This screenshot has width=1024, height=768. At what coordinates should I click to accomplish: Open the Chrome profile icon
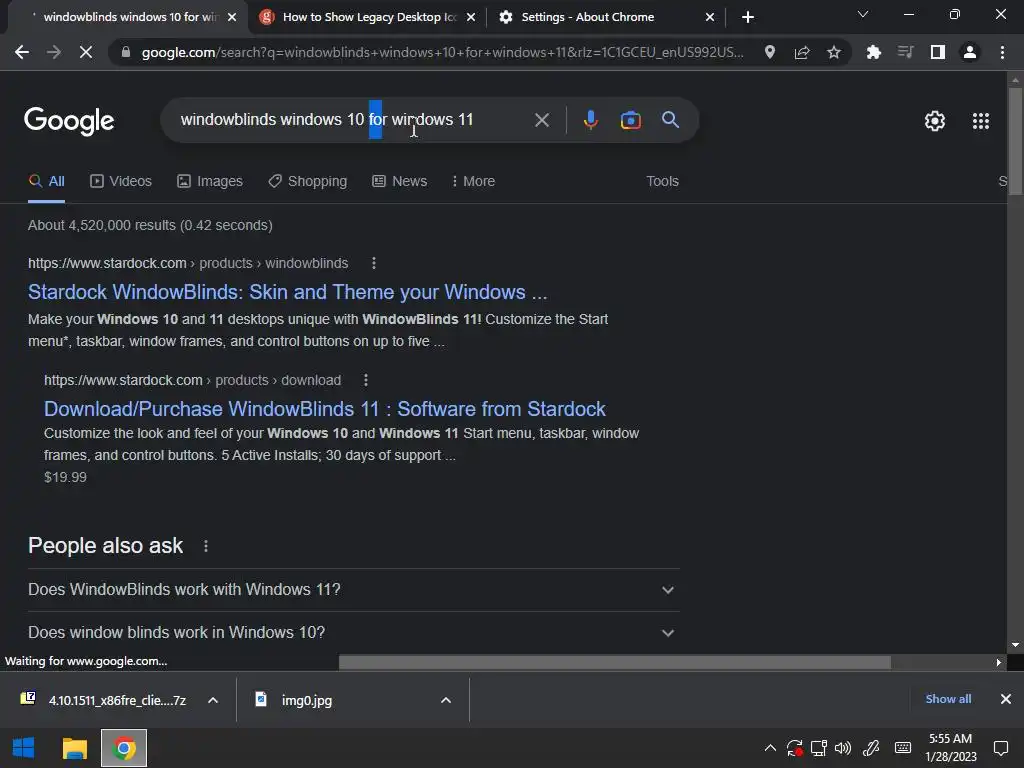970,52
